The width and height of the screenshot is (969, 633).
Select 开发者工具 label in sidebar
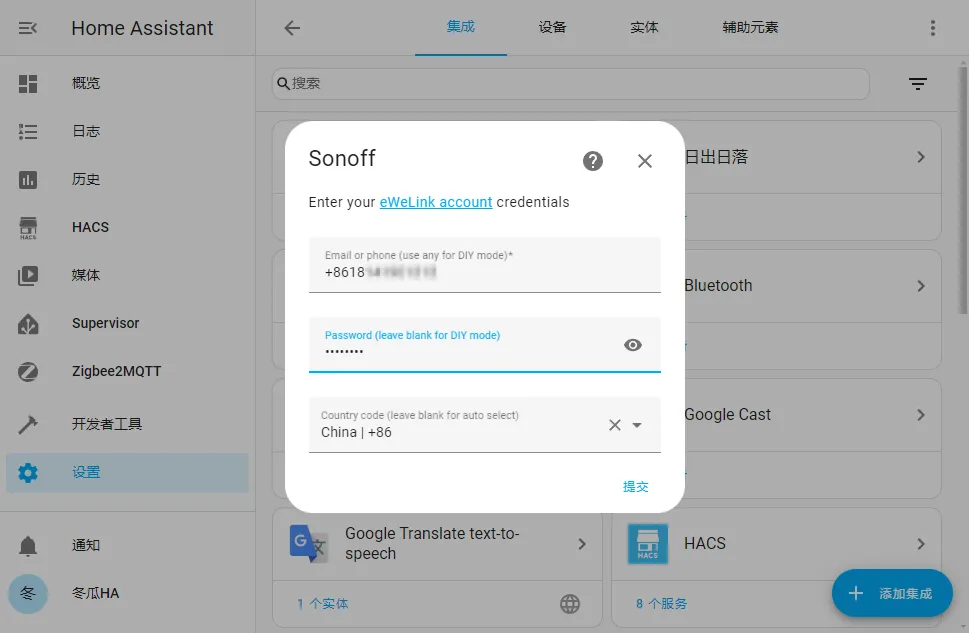(107, 424)
